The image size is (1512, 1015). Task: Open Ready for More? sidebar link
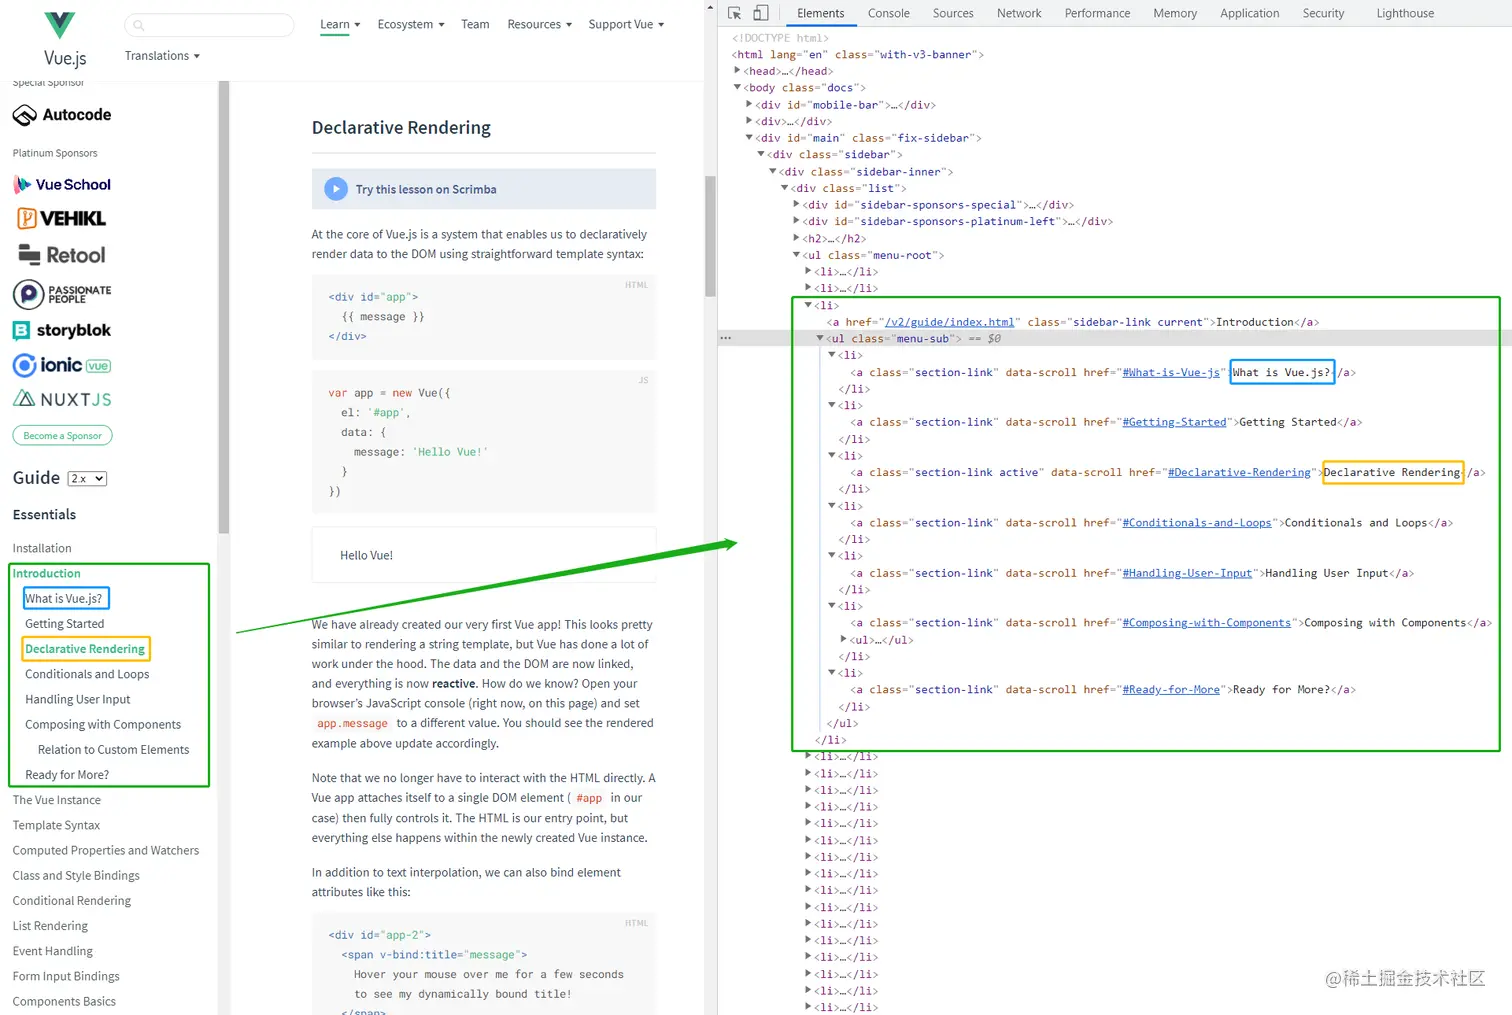click(67, 775)
